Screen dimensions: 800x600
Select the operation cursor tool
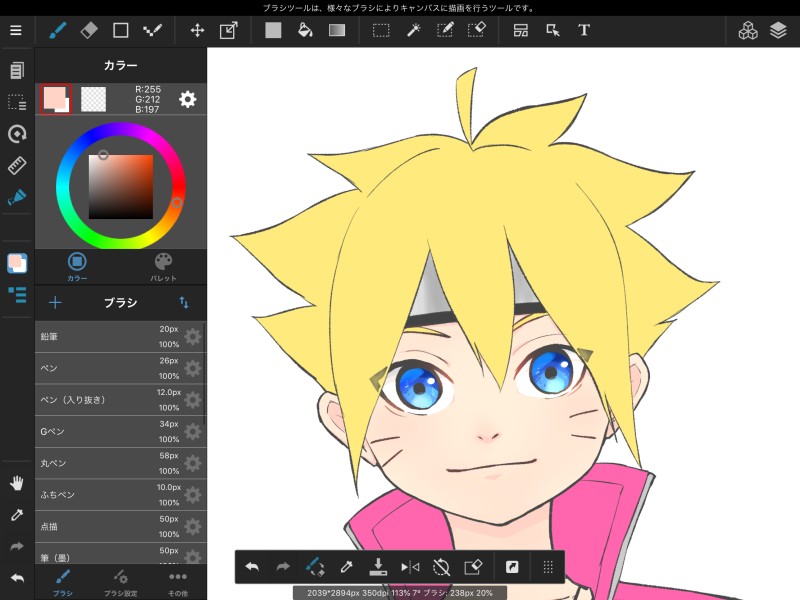click(x=553, y=31)
